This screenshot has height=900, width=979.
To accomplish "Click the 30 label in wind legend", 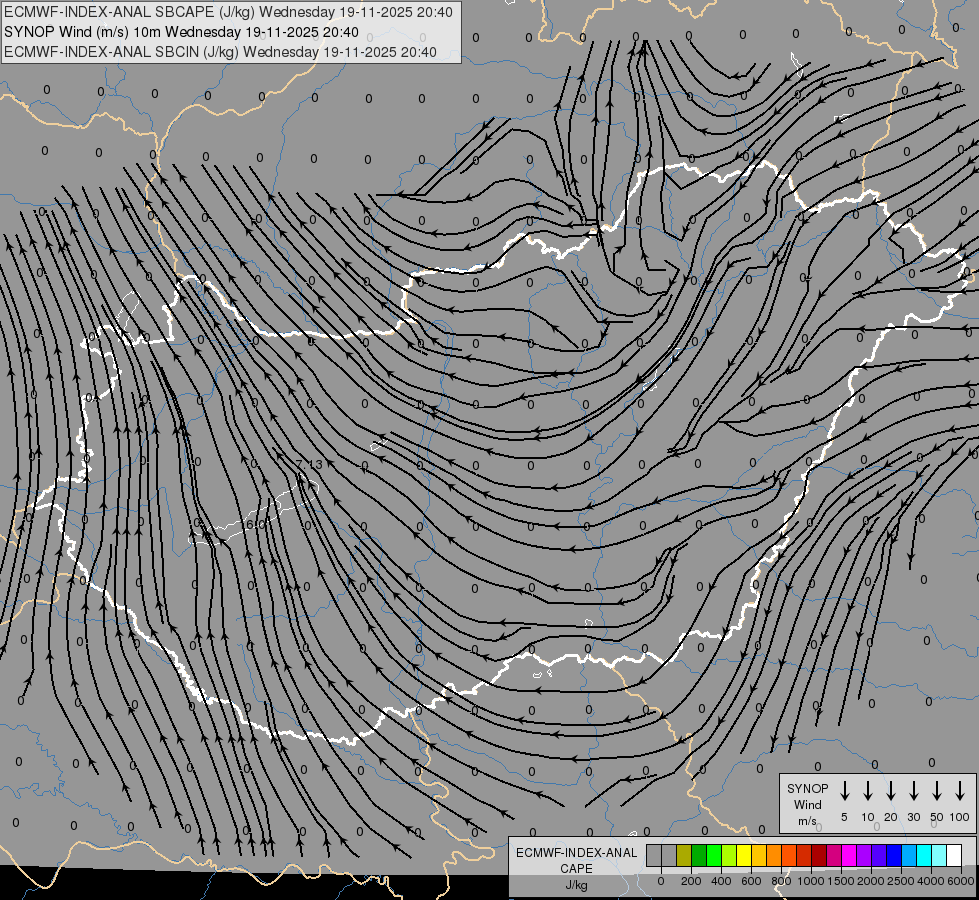I will coord(913,817).
